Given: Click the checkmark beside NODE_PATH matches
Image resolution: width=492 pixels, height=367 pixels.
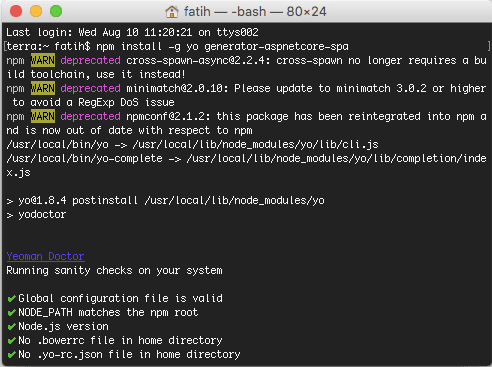Looking at the screenshot, I should tap(11, 312).
